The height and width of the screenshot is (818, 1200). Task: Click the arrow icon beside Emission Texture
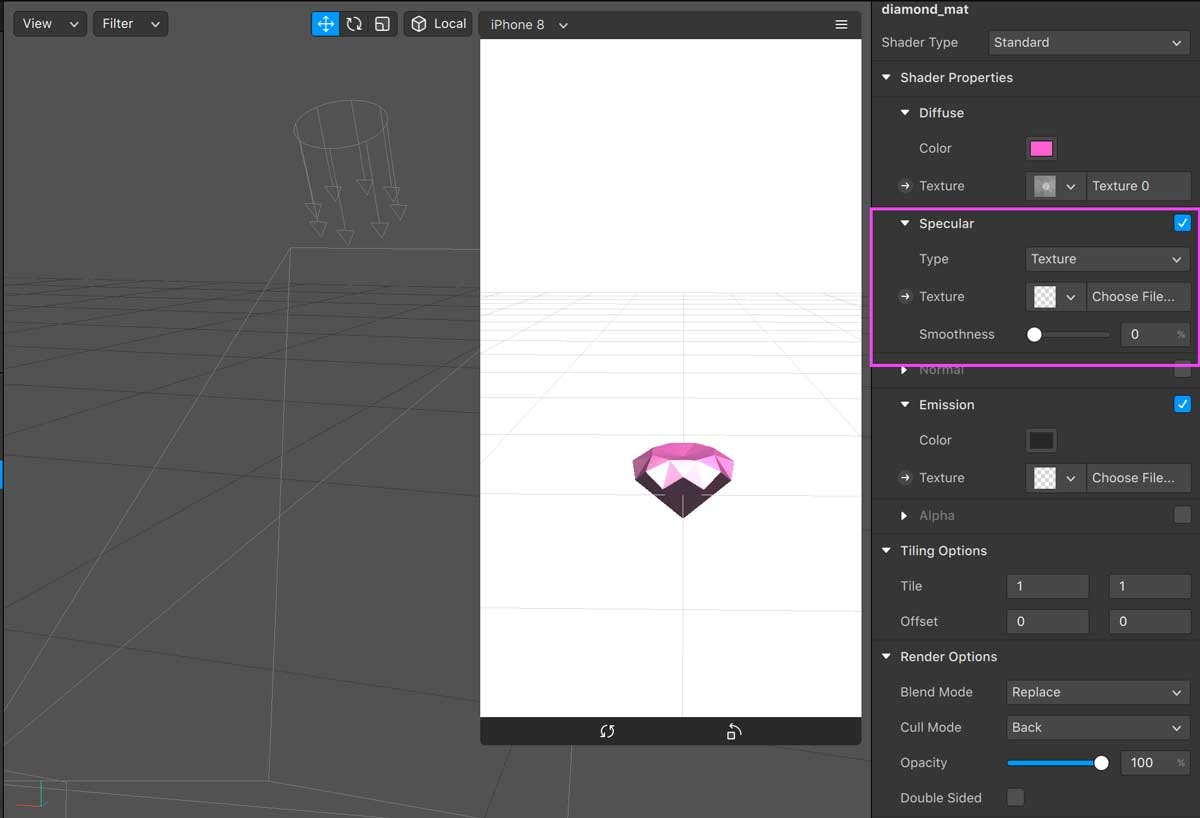(x=905, y=478)
